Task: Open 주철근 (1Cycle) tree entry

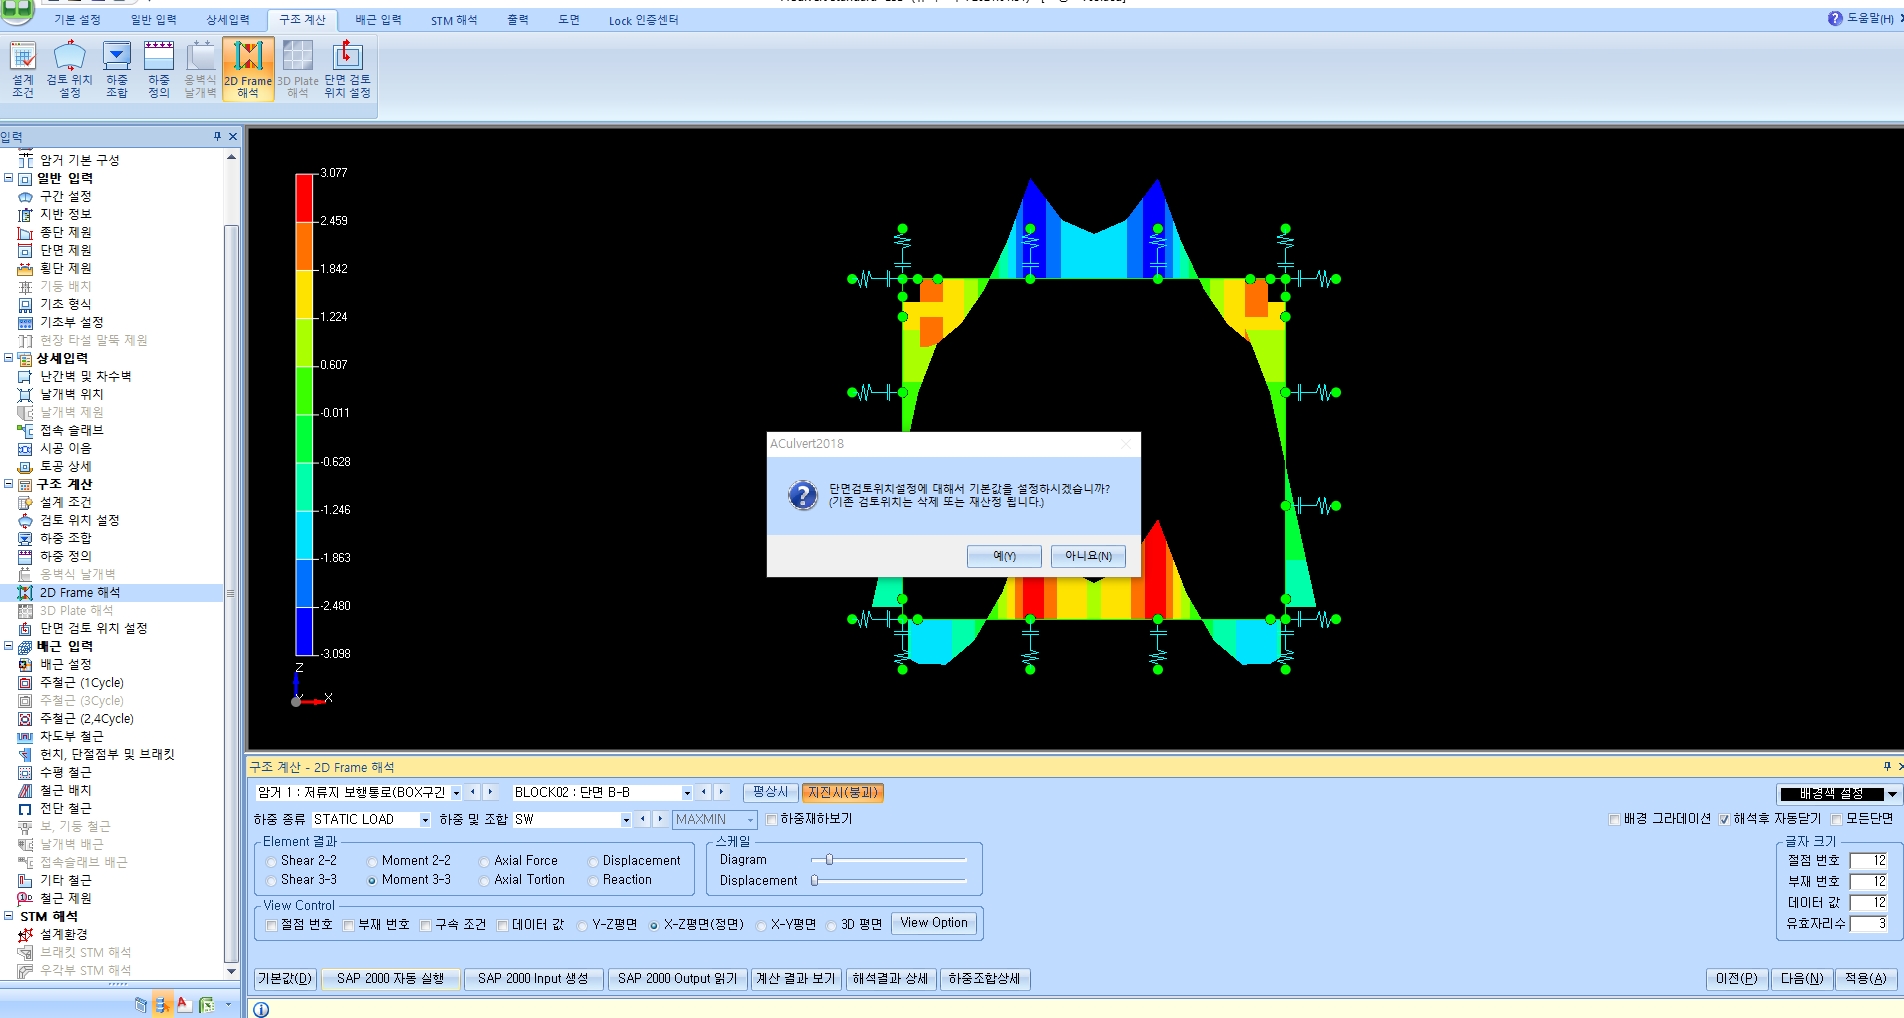Action: pyautogui.click(x=81, y=682)
